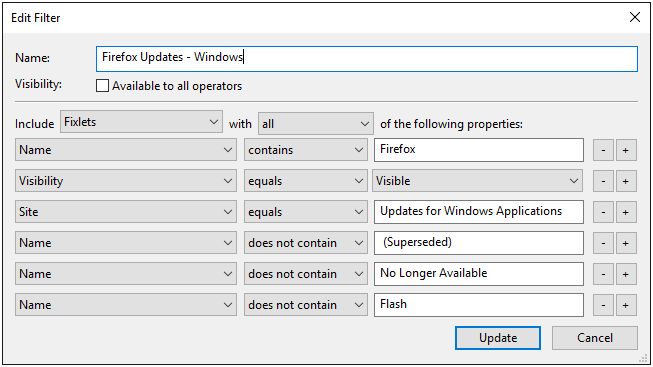Edit Updates for Windows Applications value field

[x=479, y=212]
